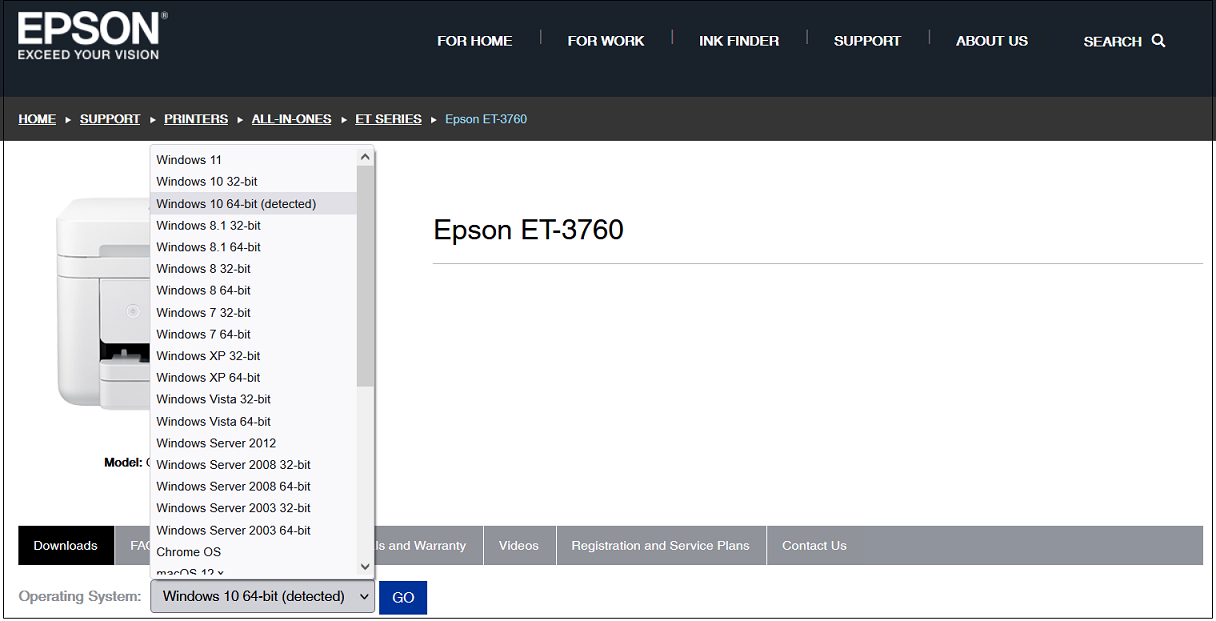Choose Windows Vista 32-bit in list

[x=254, y=400]
